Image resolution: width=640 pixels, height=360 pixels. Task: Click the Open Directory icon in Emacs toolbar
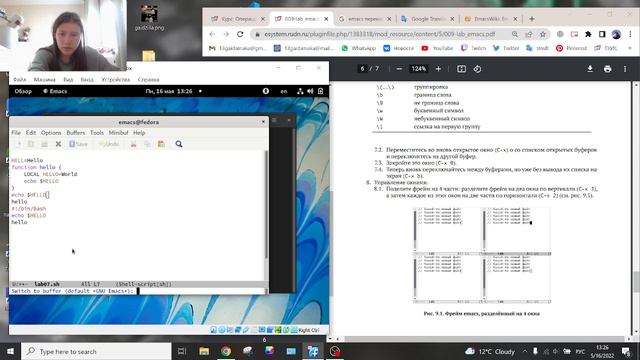(44, 144)
